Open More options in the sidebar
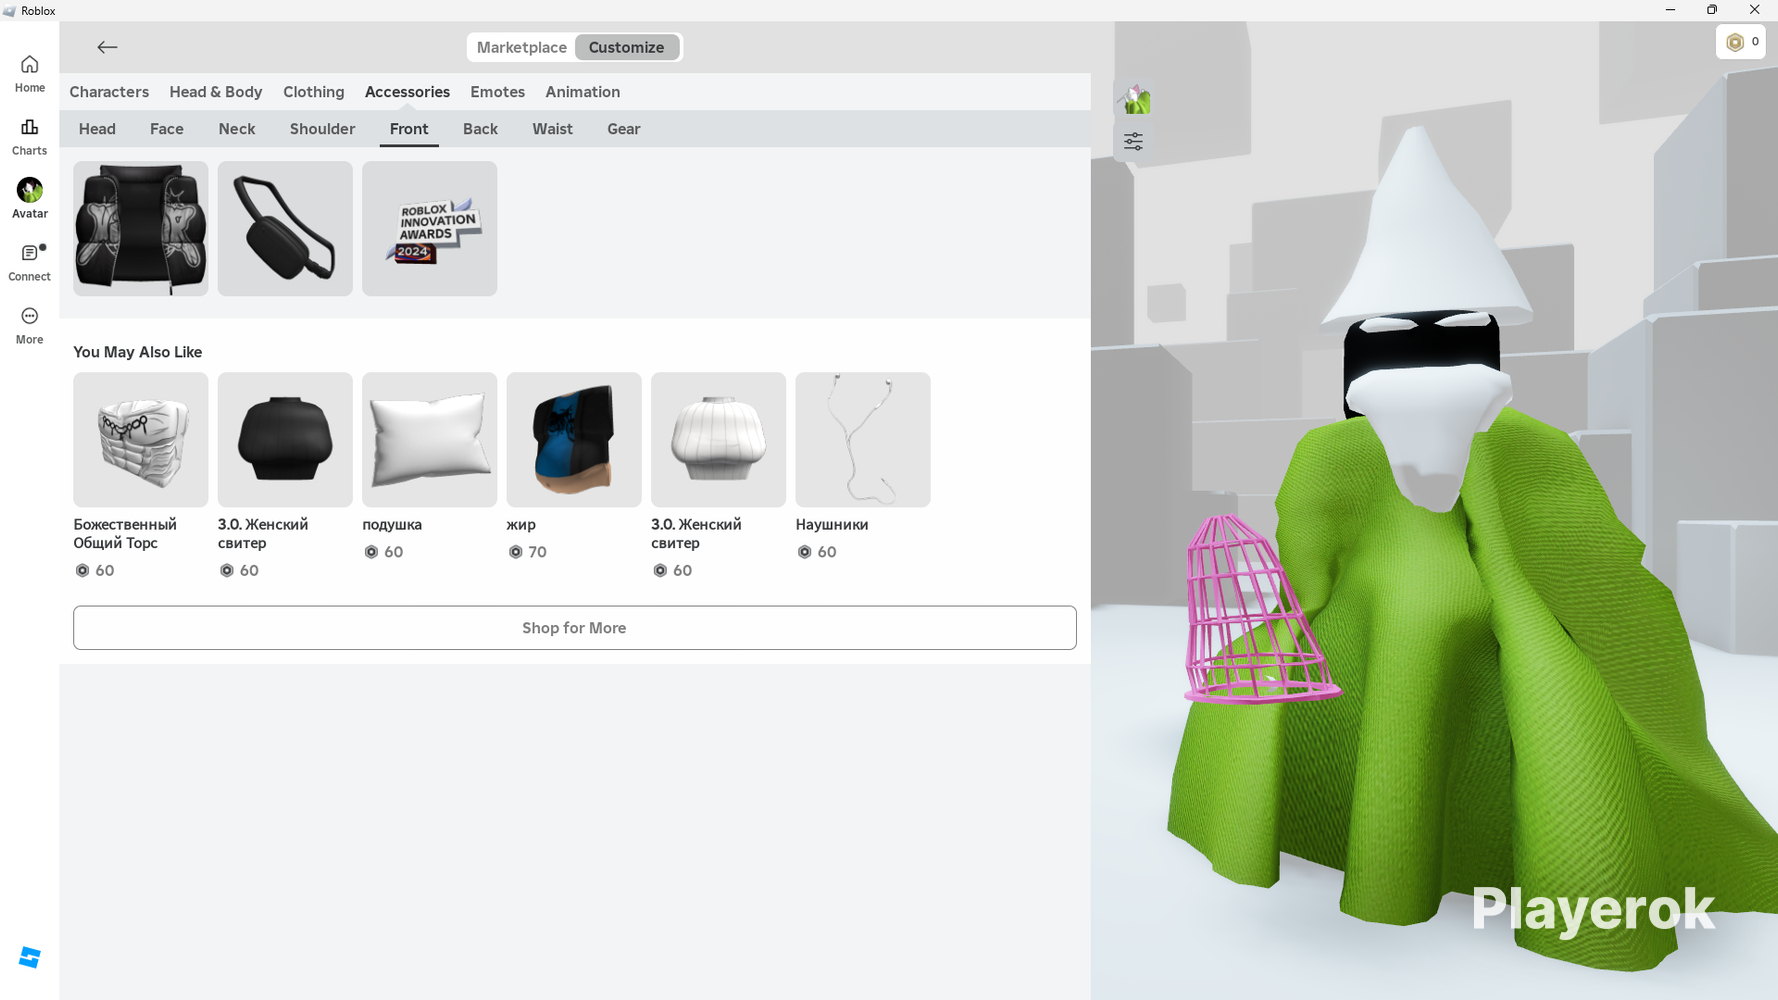The width and height of the screenshot is (1778, 1000). click(30, 326)
